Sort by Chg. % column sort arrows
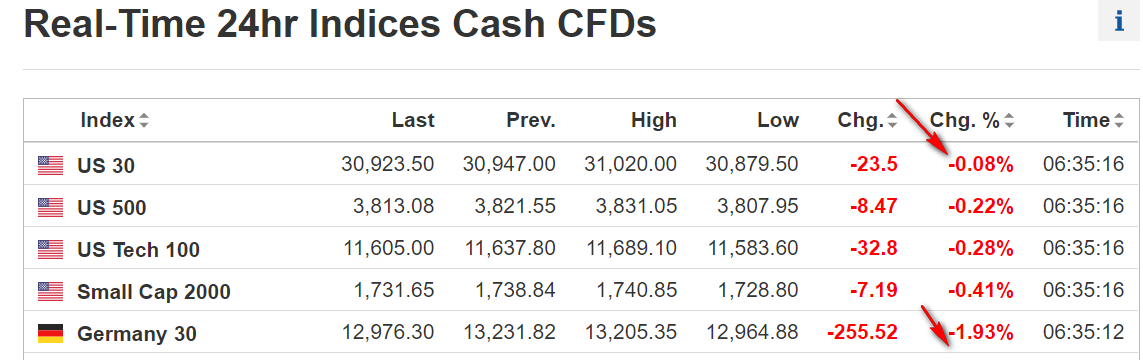Viewport: 1143px width, 360px height. [1009, 120]
